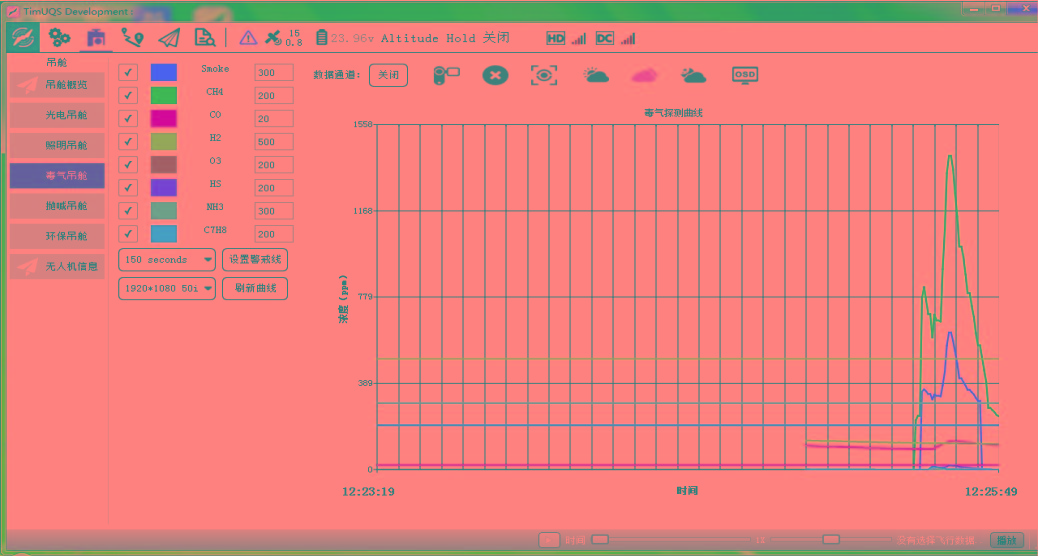Click the C7H8 threshold input field
Viewport: 1038px width, 556px height.
pos(274,234)
